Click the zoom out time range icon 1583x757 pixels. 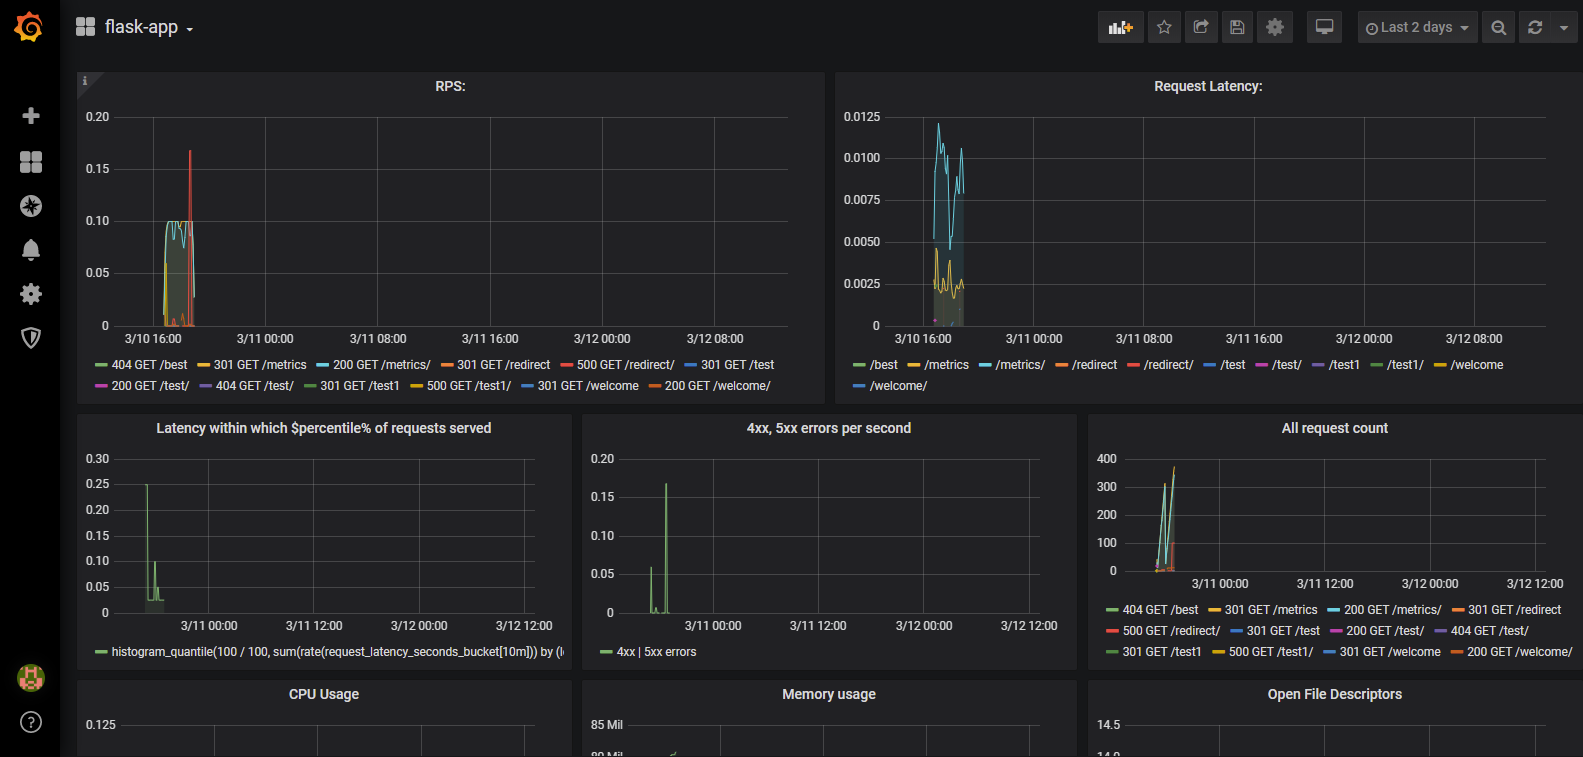point(1498,28)
